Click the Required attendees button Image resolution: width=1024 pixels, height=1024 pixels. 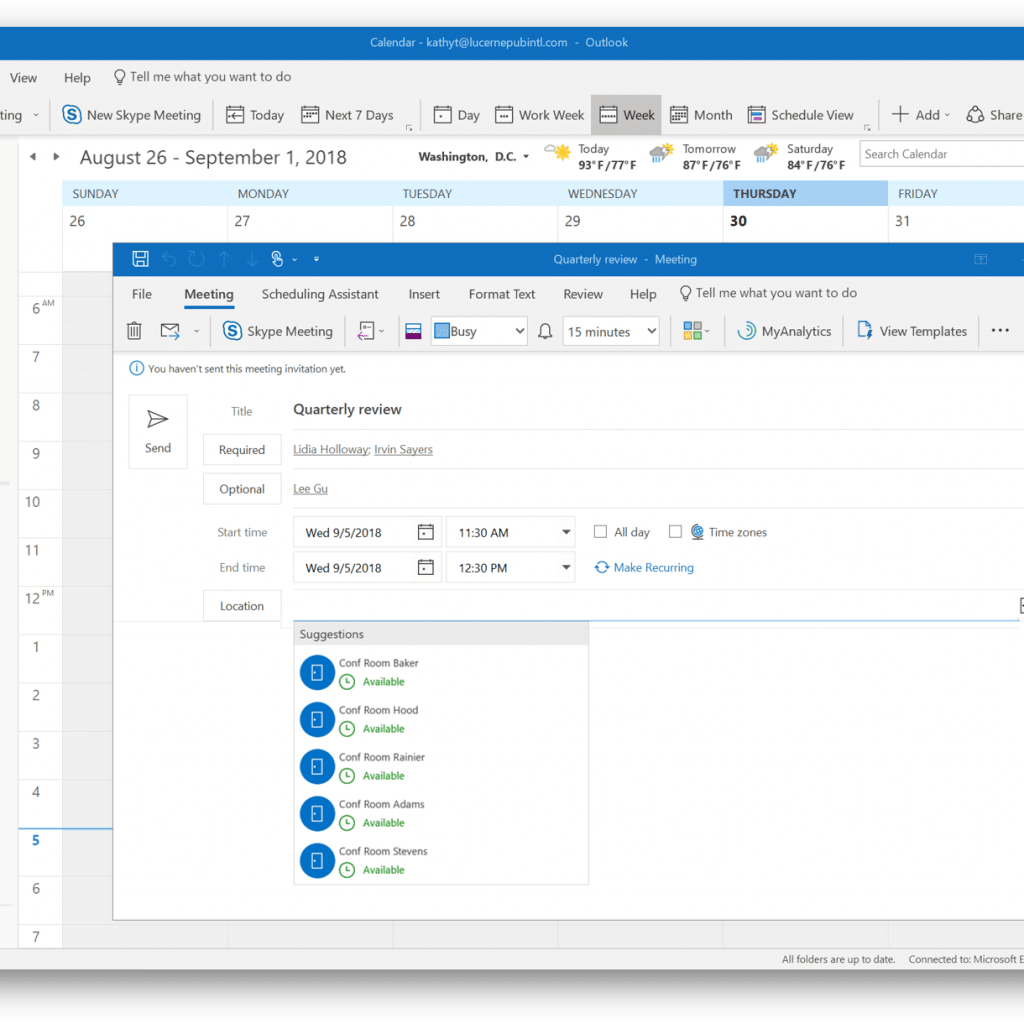[x=242, y=450]
